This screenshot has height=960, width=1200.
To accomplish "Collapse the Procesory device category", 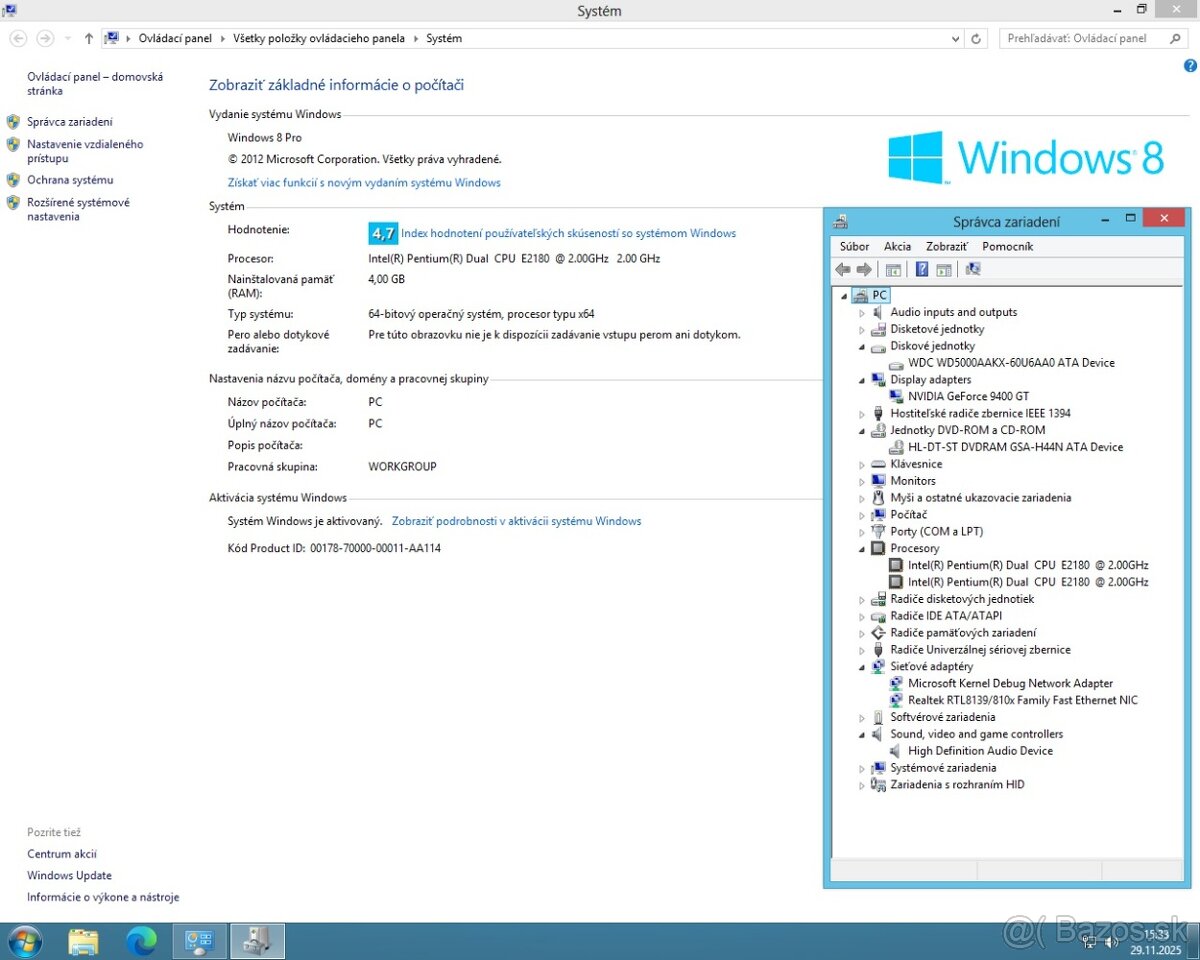I will tap(862, 549).
